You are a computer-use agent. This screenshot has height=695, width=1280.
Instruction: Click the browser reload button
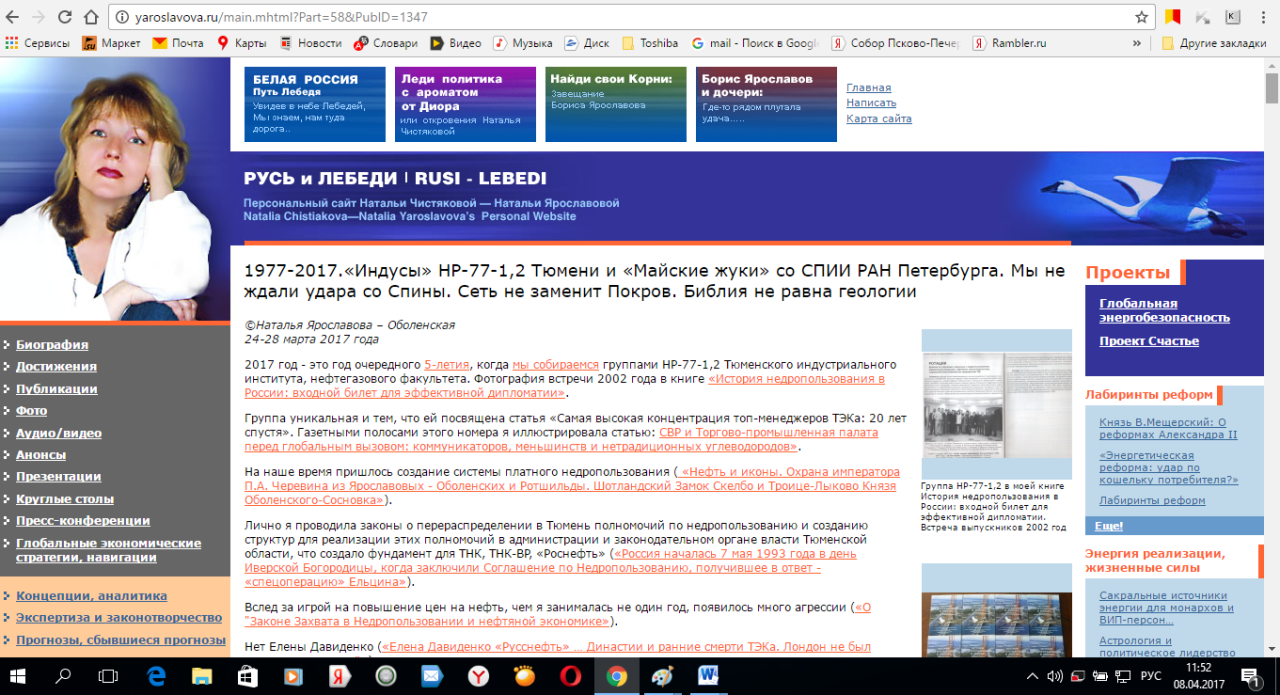[x=65, y=17]
